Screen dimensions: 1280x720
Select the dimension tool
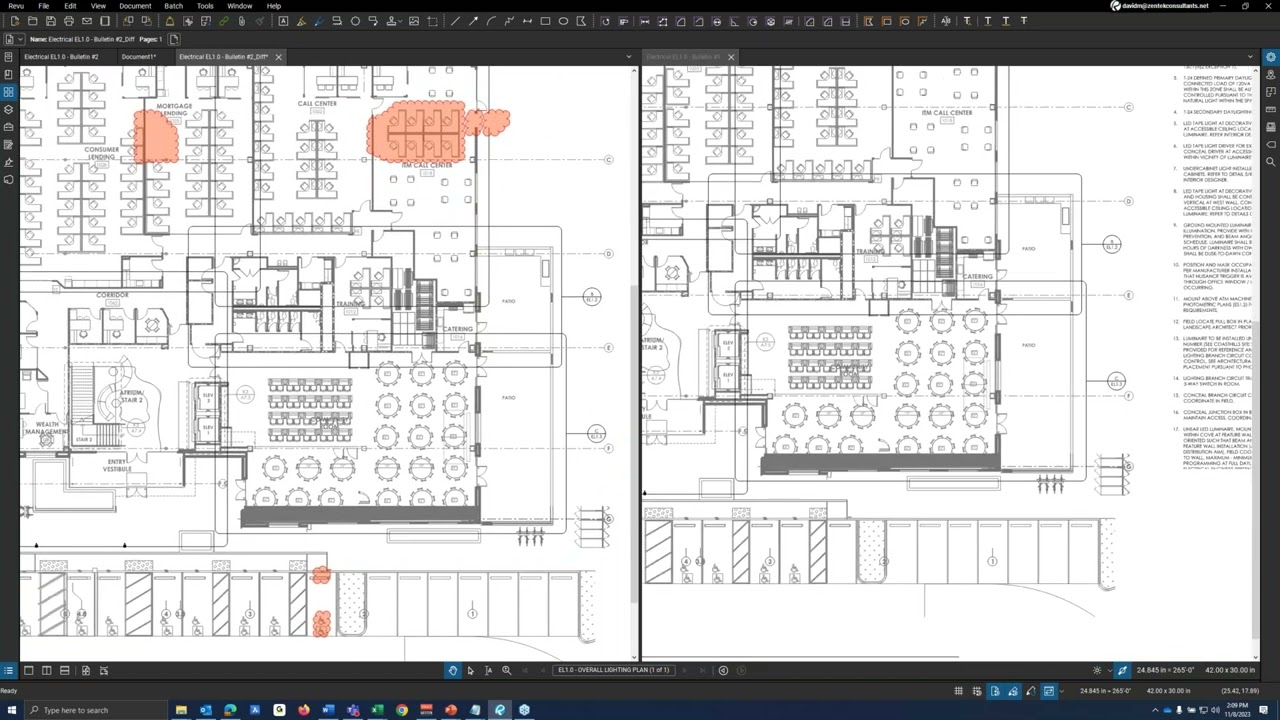pyautogui.click(x=527, y=21)
